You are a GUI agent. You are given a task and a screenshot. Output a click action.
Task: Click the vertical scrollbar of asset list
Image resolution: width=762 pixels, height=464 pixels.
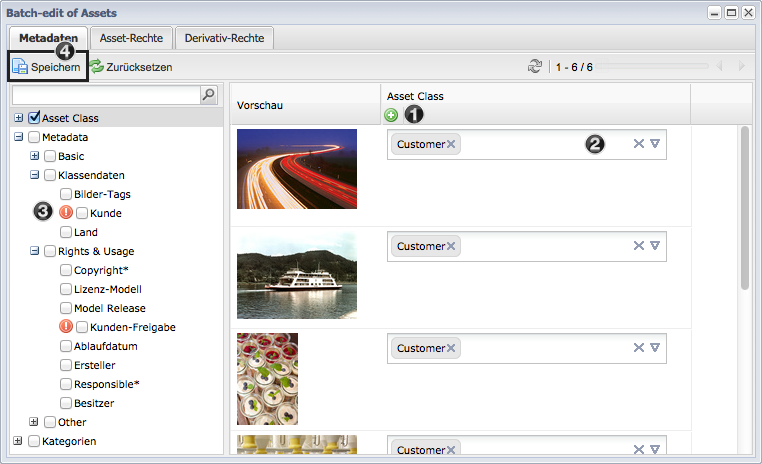(x=745, y=208)
